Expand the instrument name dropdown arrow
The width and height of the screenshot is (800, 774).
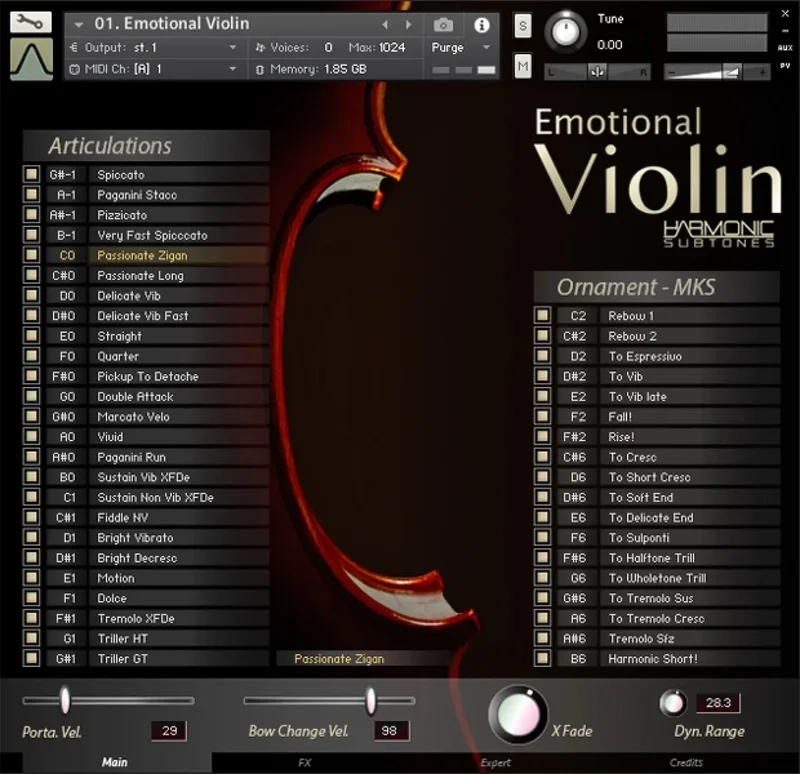point(79,24)
